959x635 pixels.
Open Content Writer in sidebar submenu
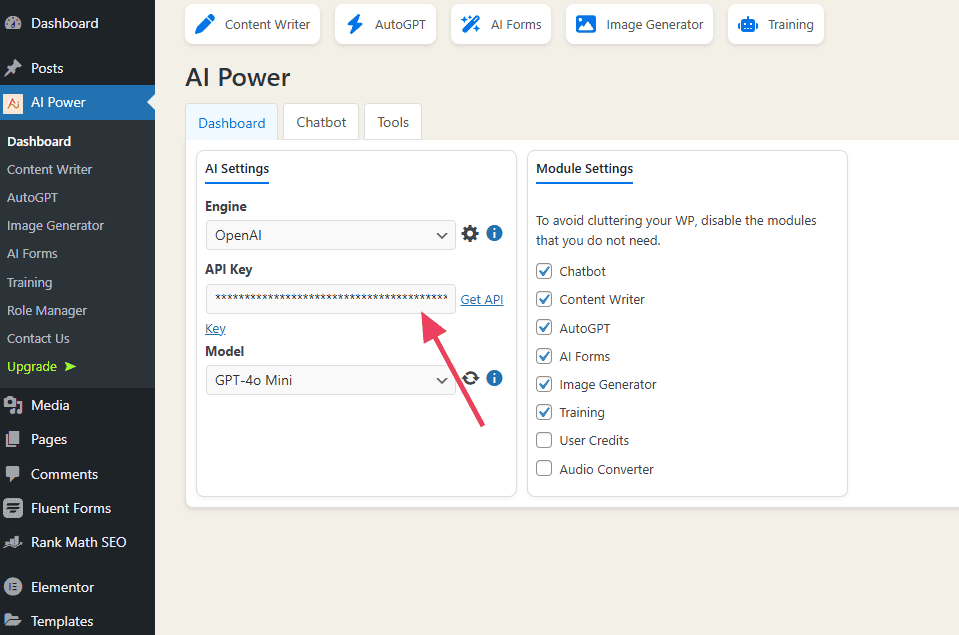pyautogui.click(x=50, y=169)
